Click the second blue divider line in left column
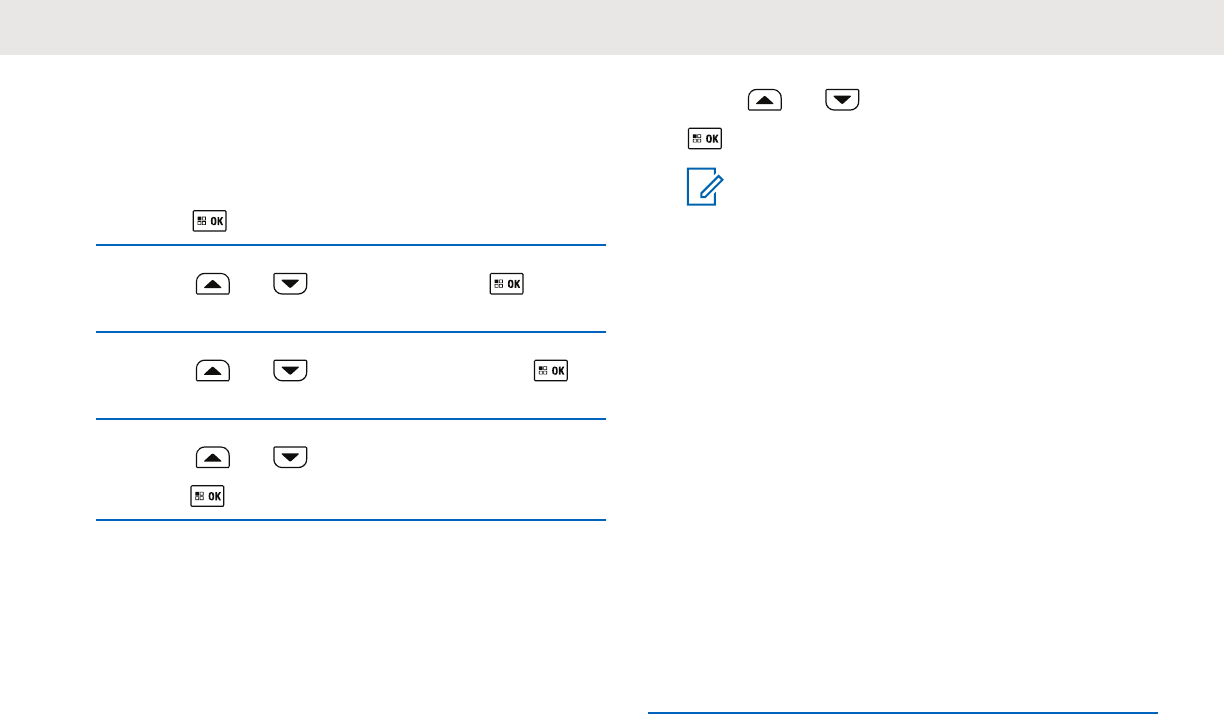 tap(351, 332)
